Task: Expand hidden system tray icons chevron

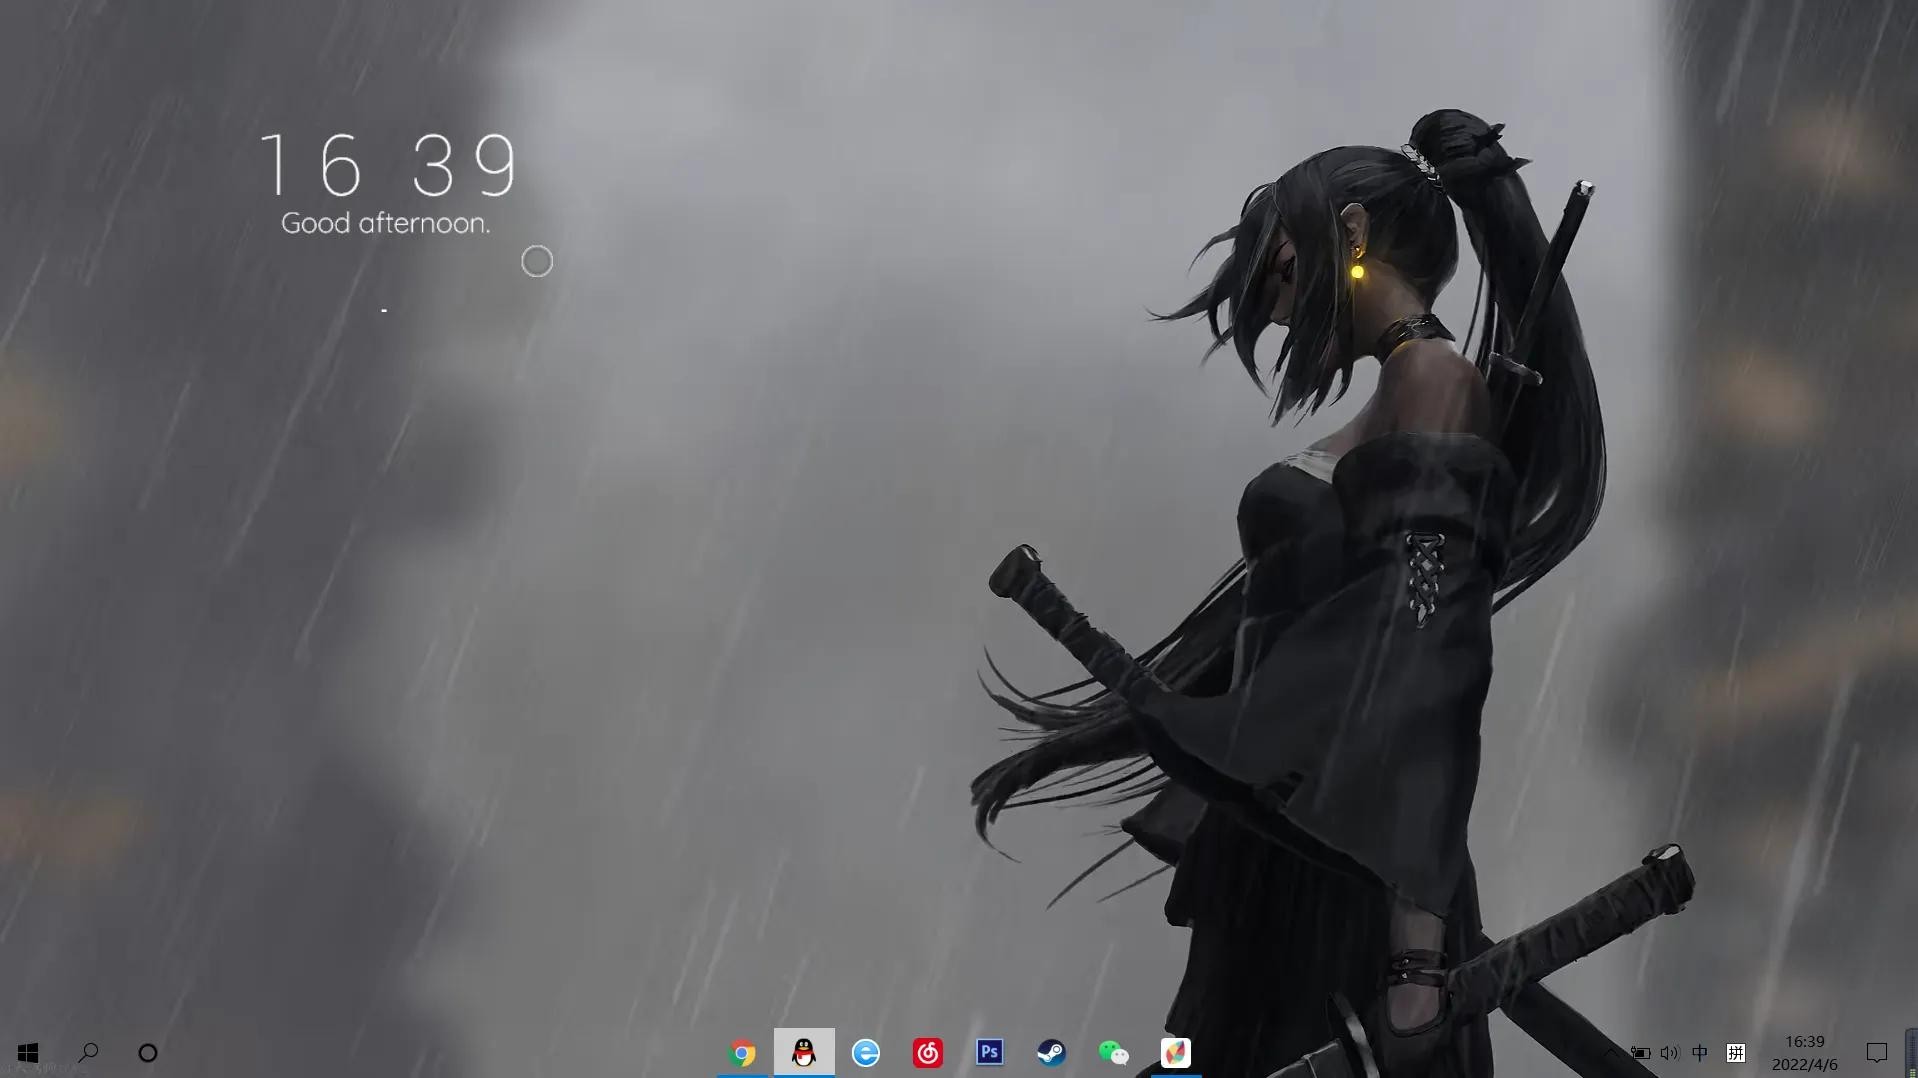Action: click(x=1610, y=1053)
